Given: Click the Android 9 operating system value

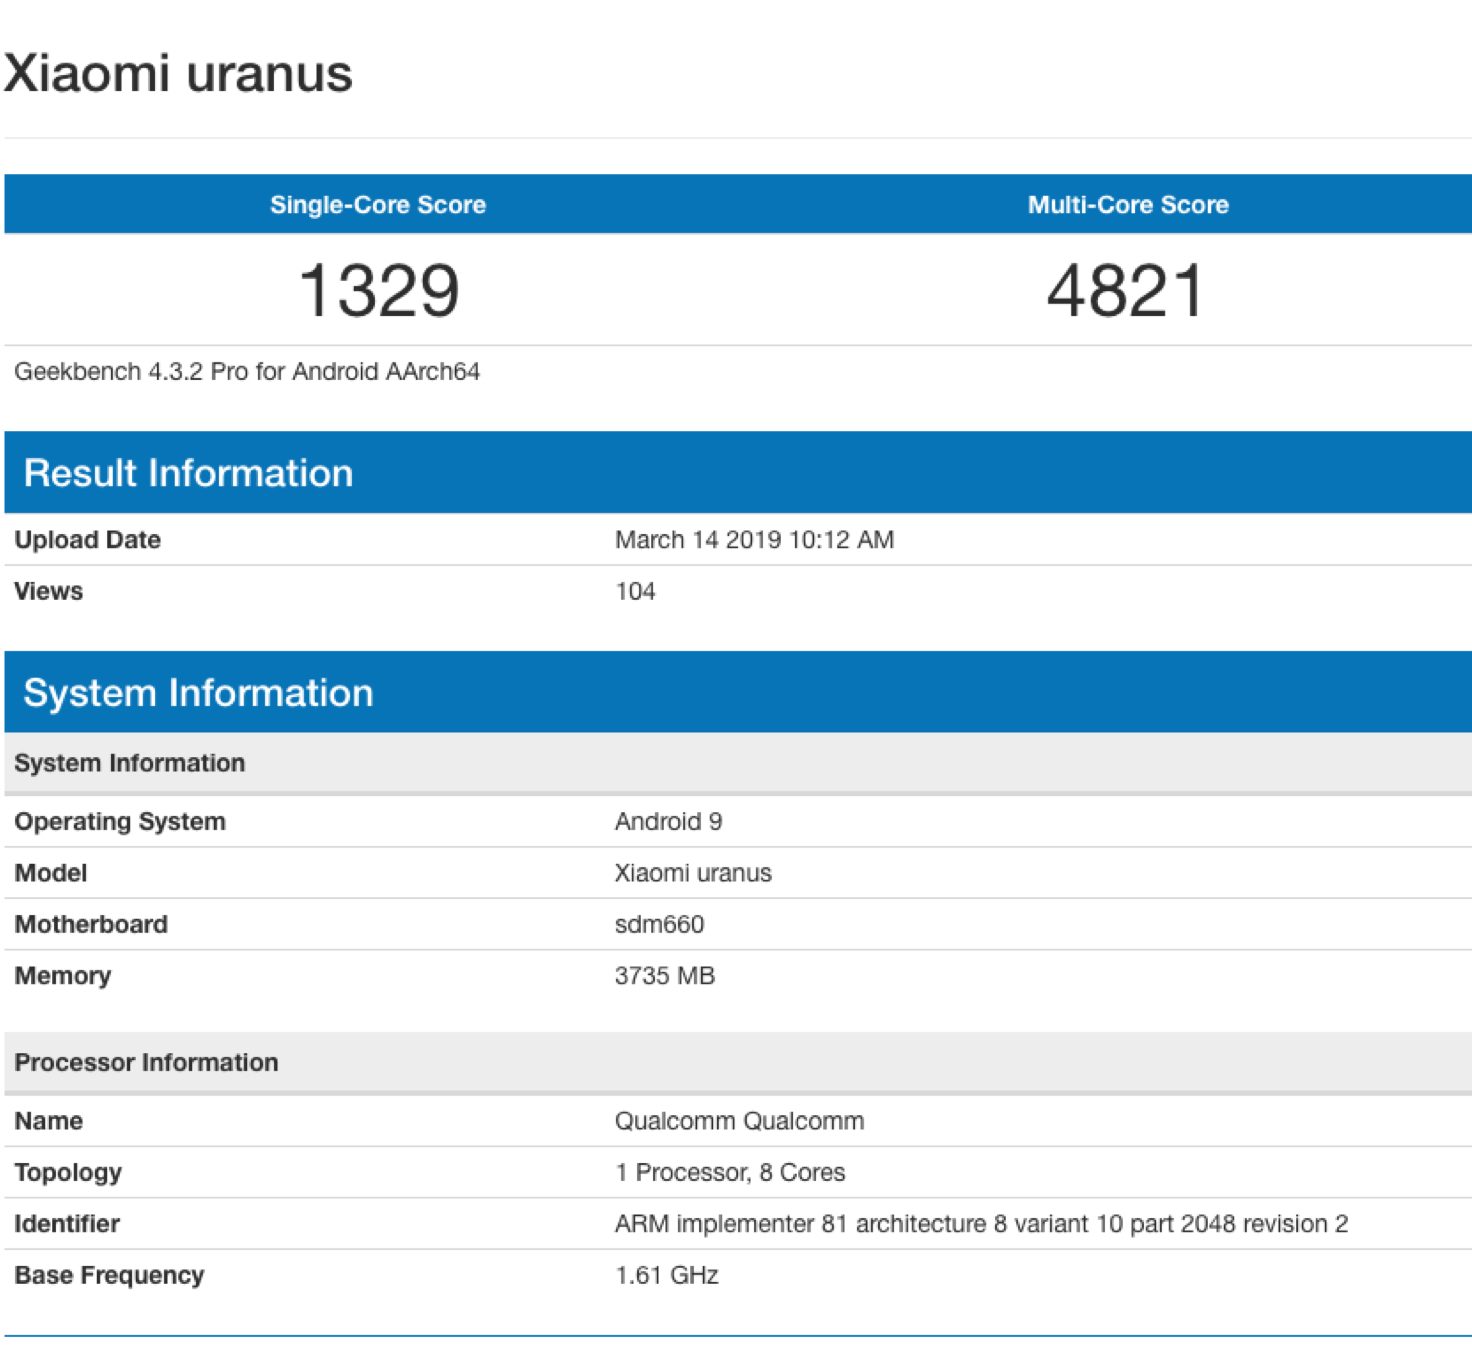Looking at the screenshot, I should click(668, 821).
